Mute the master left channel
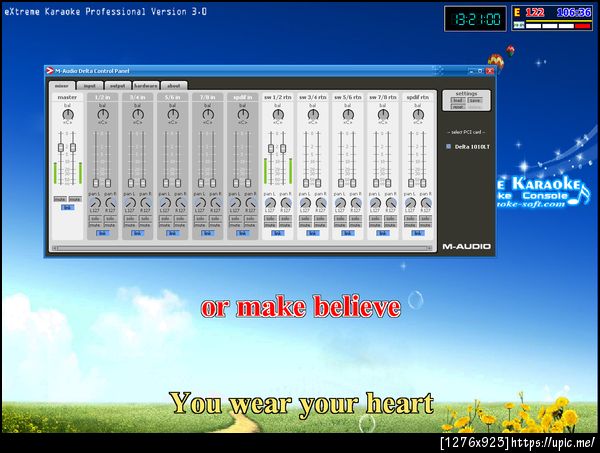This screenshot has width=600, height=453. click(60, 199)
